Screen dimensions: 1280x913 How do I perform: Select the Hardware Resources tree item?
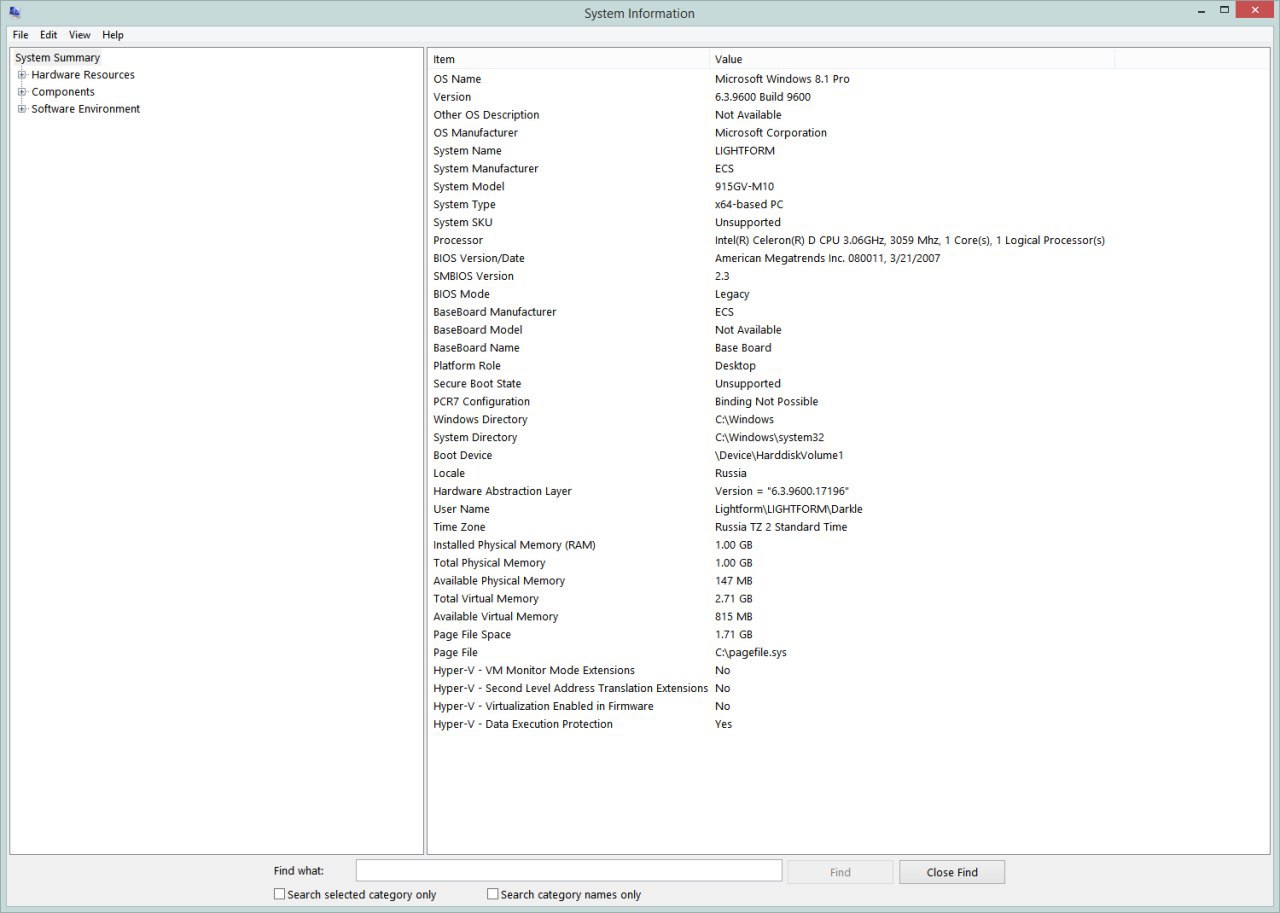(x=83, y=75)
